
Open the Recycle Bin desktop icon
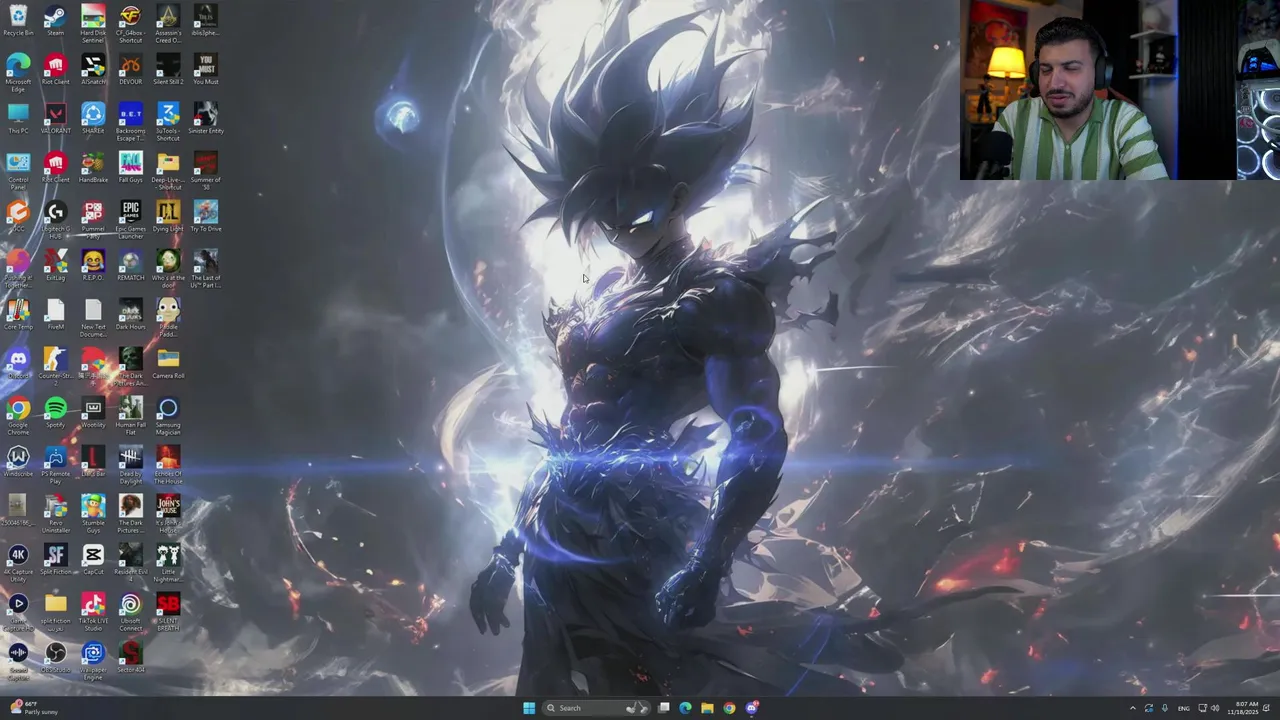click(x=18, y=20)
